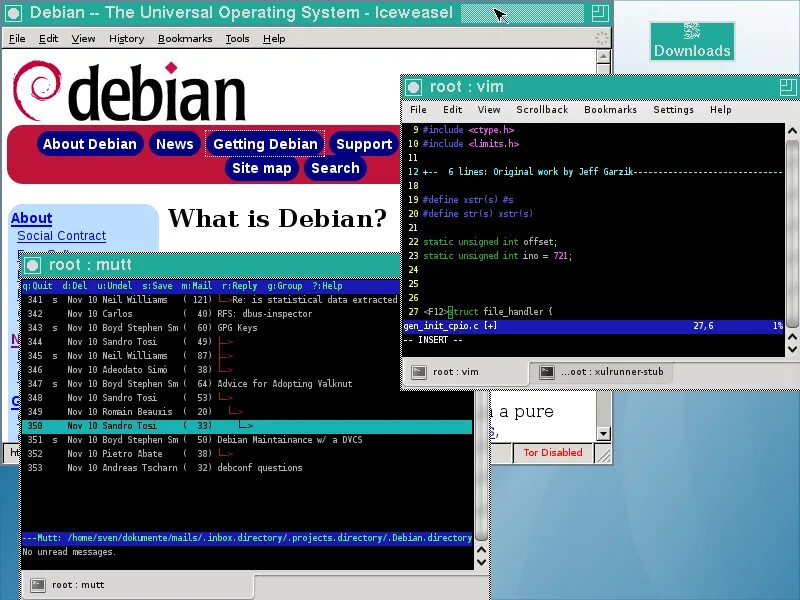
Task: Open Bookmarks menu in Iceweasel
Action: tap(185, 38)
